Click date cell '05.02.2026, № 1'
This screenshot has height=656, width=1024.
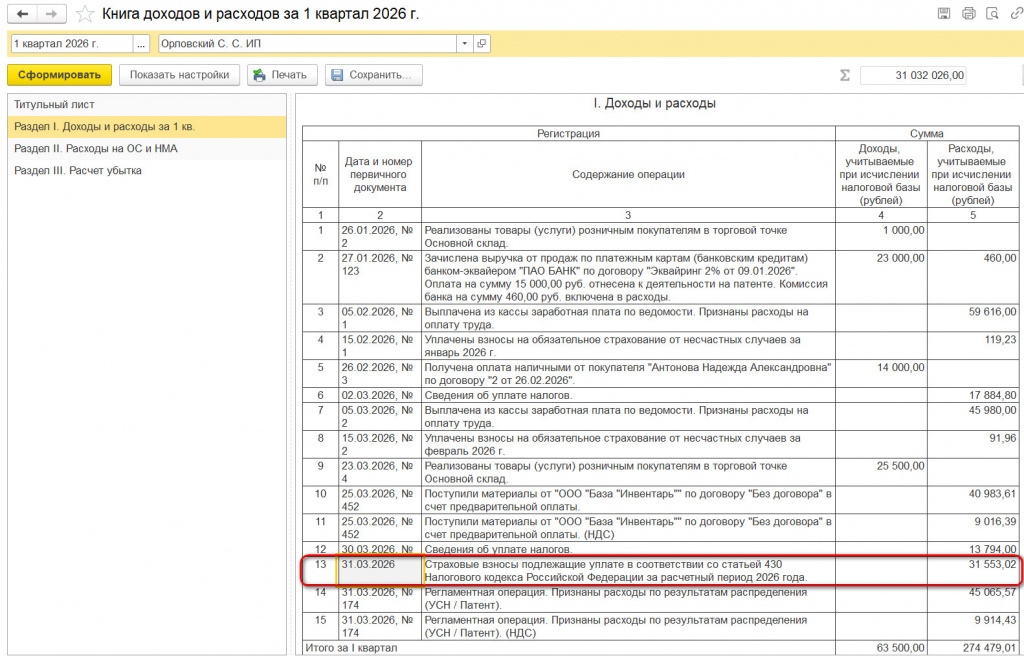click(379, 319)
